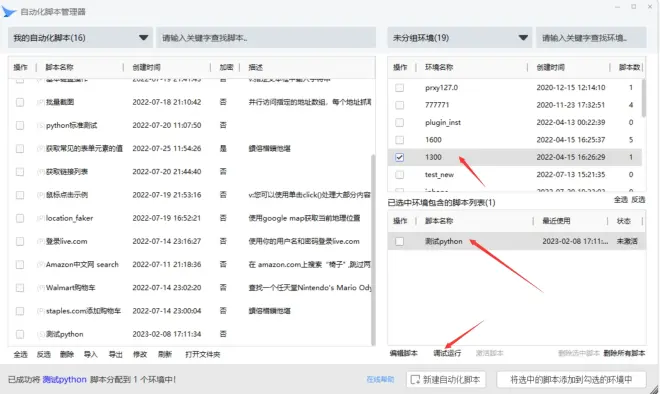Tick the checkbox for python标准测试 script
This screenshot has width=660, height=394.
click(20, 125)
